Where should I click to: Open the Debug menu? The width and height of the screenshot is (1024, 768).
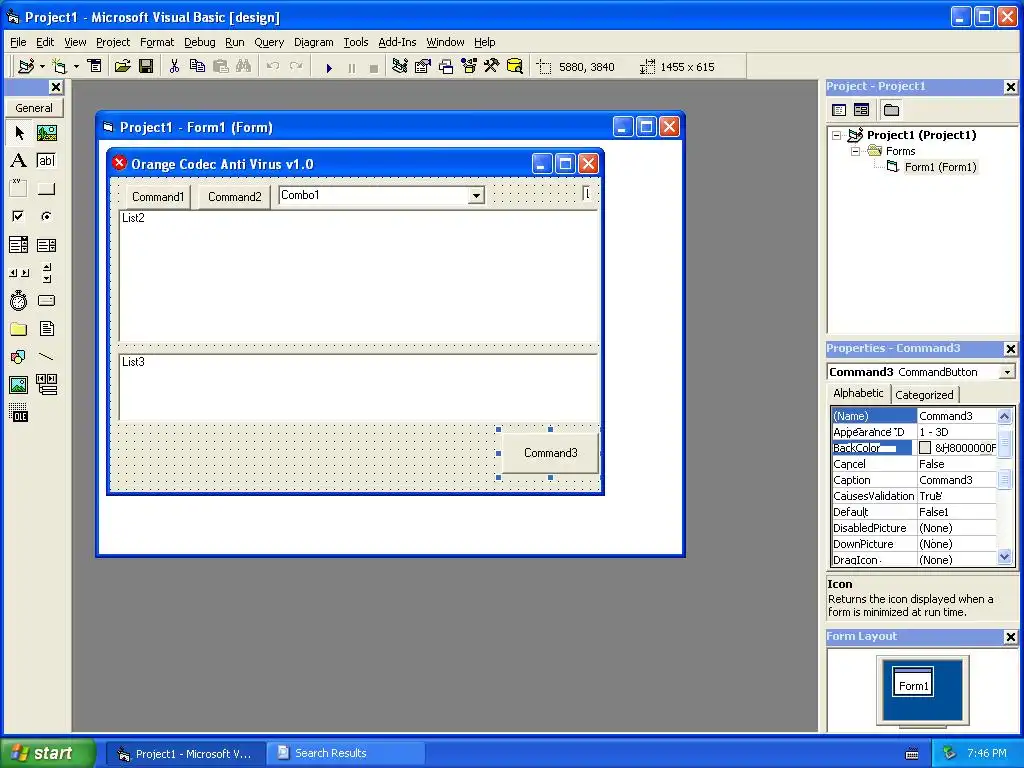199,42
